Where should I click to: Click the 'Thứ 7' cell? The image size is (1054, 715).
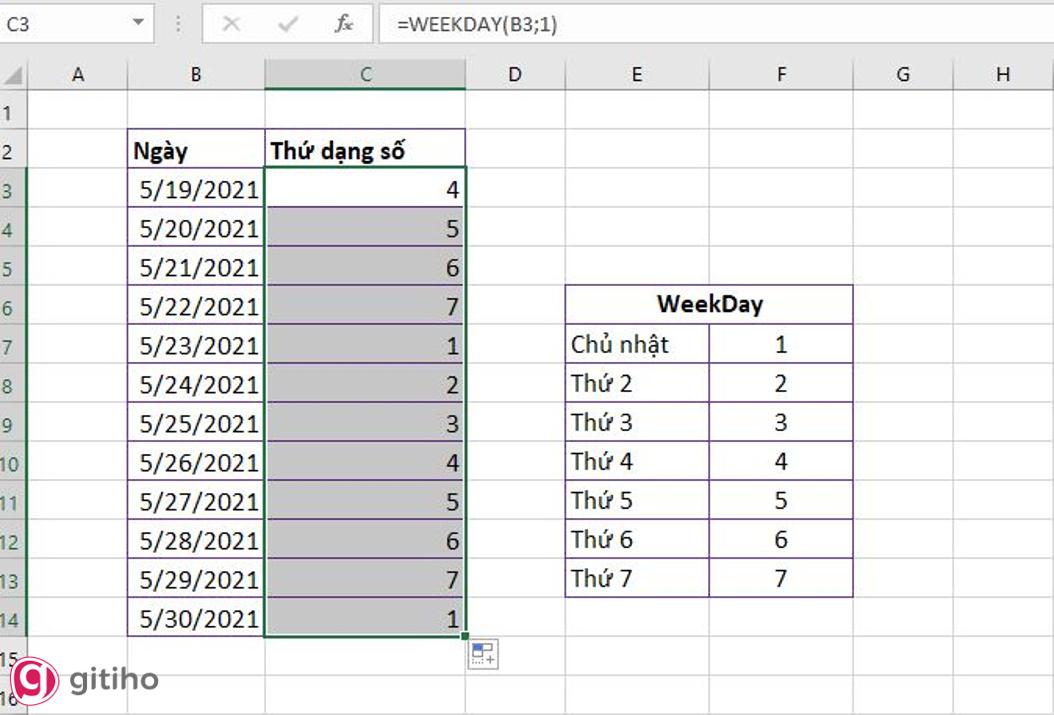[637, 578]
